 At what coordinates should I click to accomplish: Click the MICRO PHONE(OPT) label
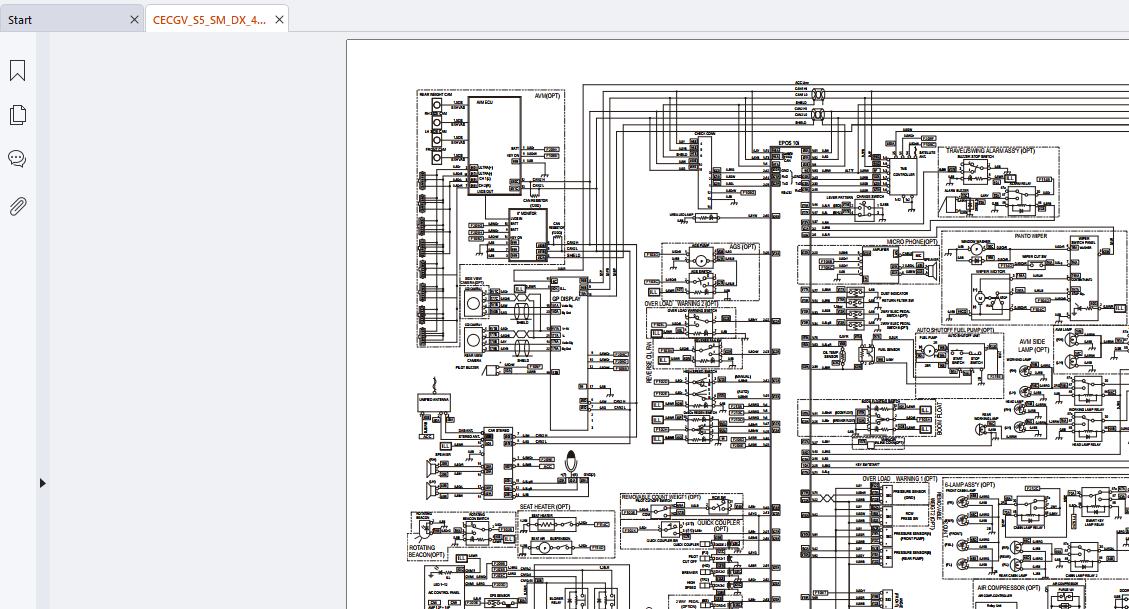coord(912,242)
